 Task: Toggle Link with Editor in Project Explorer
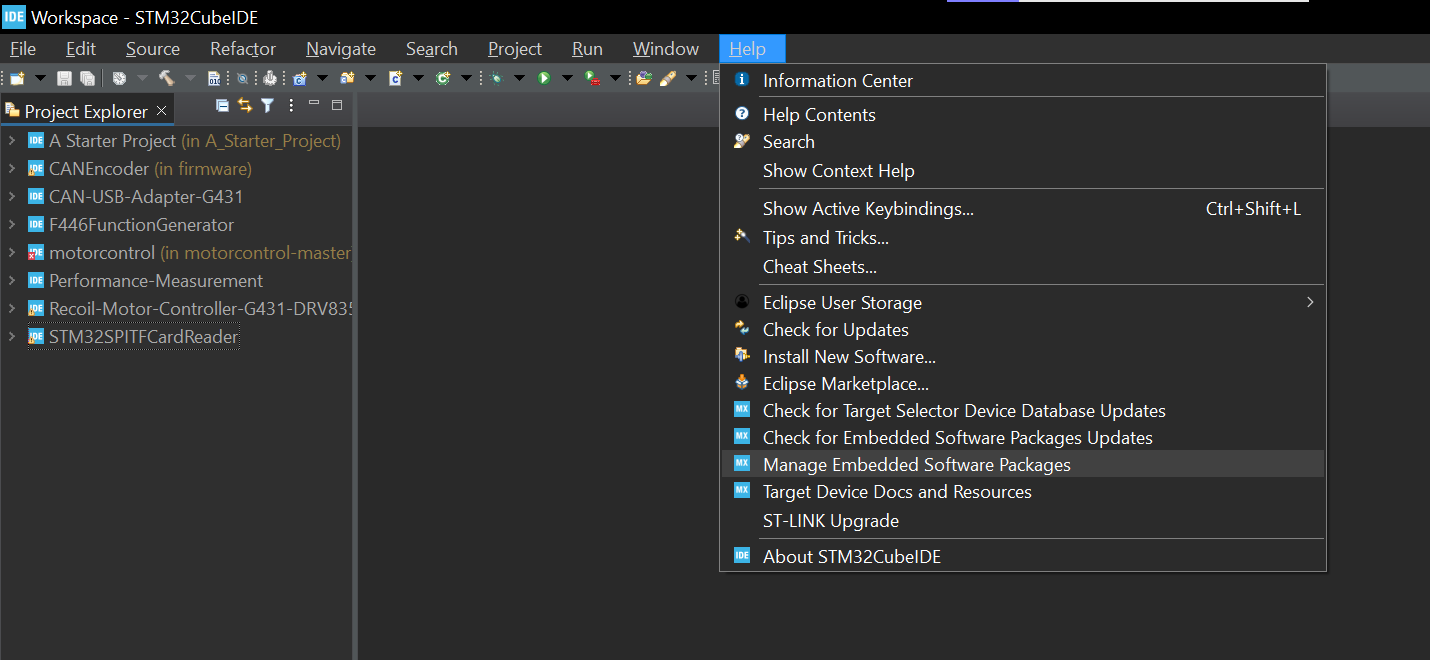pyautogui.click(x=245, y=106)
